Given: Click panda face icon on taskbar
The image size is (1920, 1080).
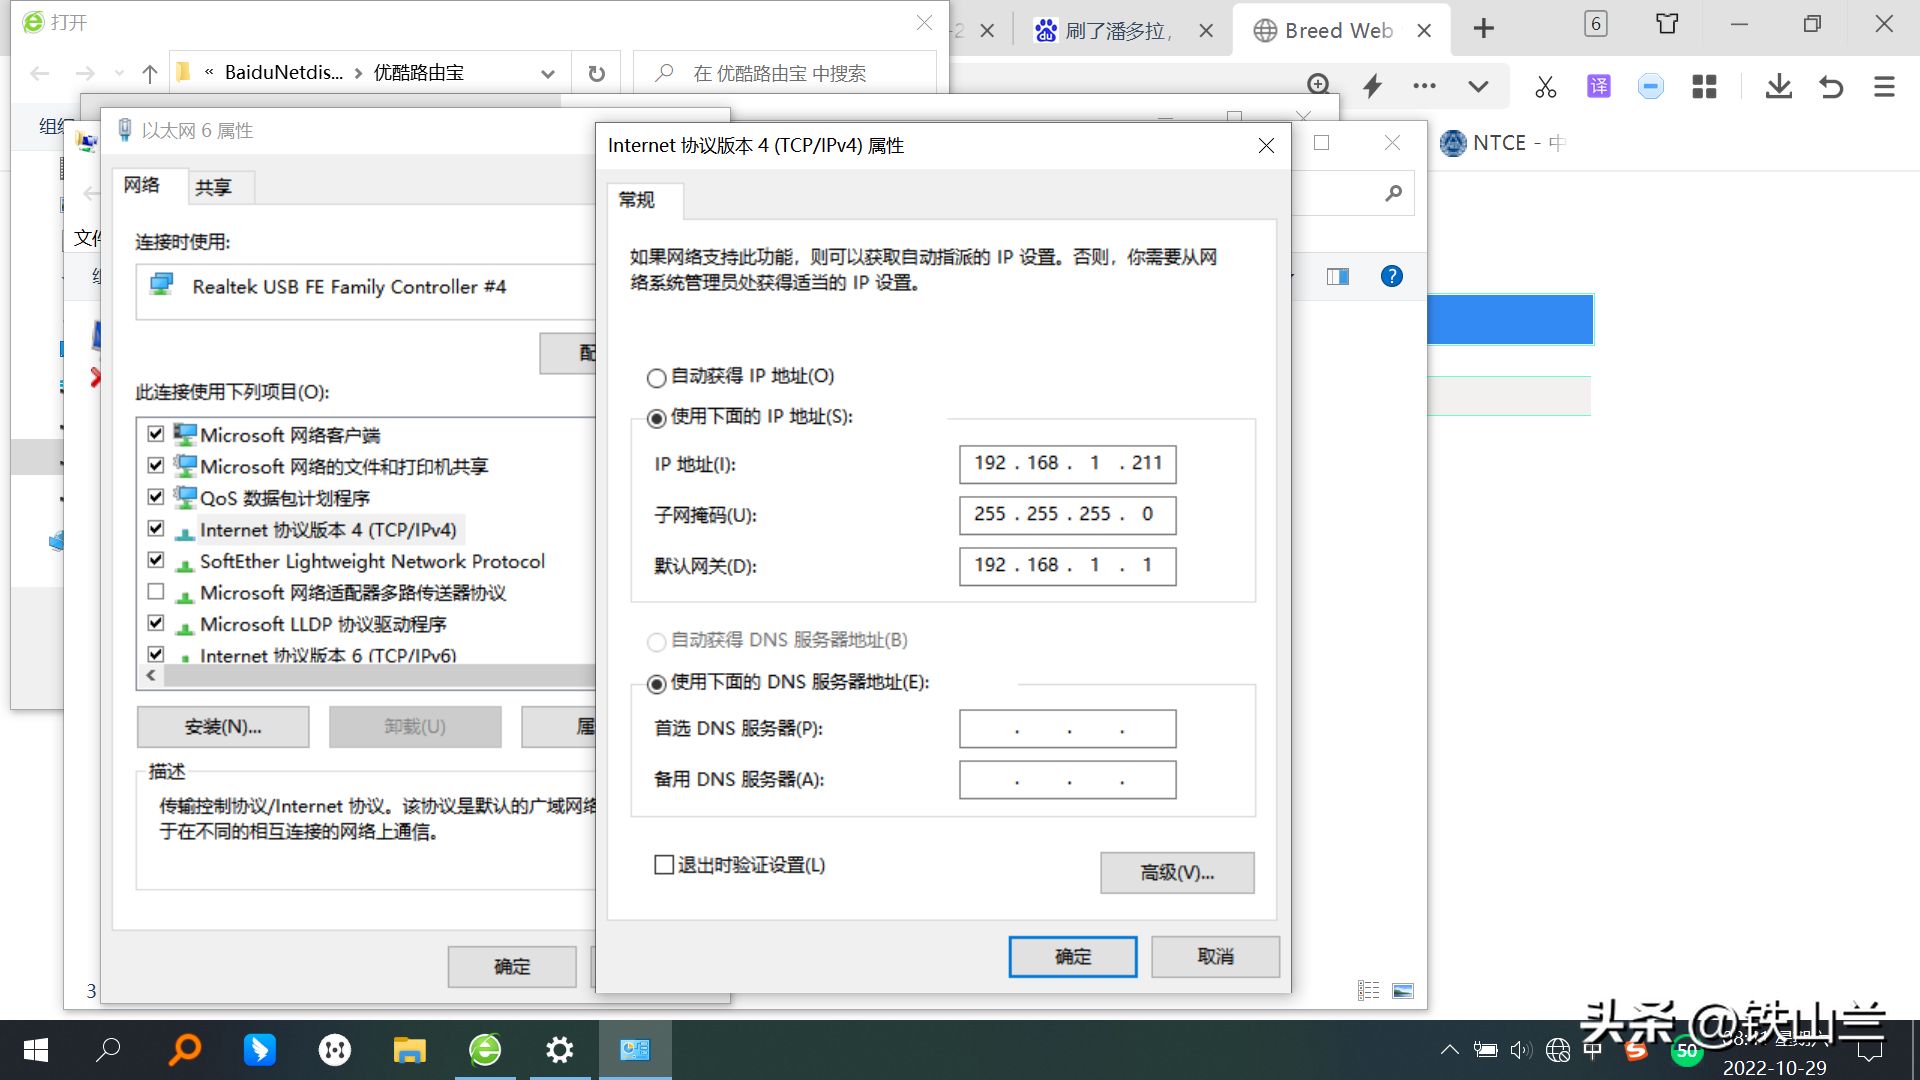Looking at the screenshot, I should tap(335, 1050).
